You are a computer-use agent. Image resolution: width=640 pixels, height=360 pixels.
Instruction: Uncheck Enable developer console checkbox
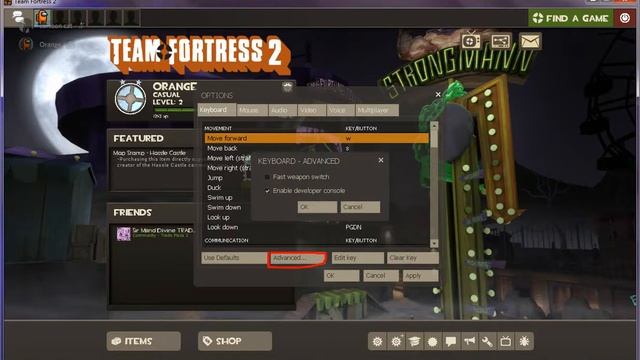[x=267, y=191]
